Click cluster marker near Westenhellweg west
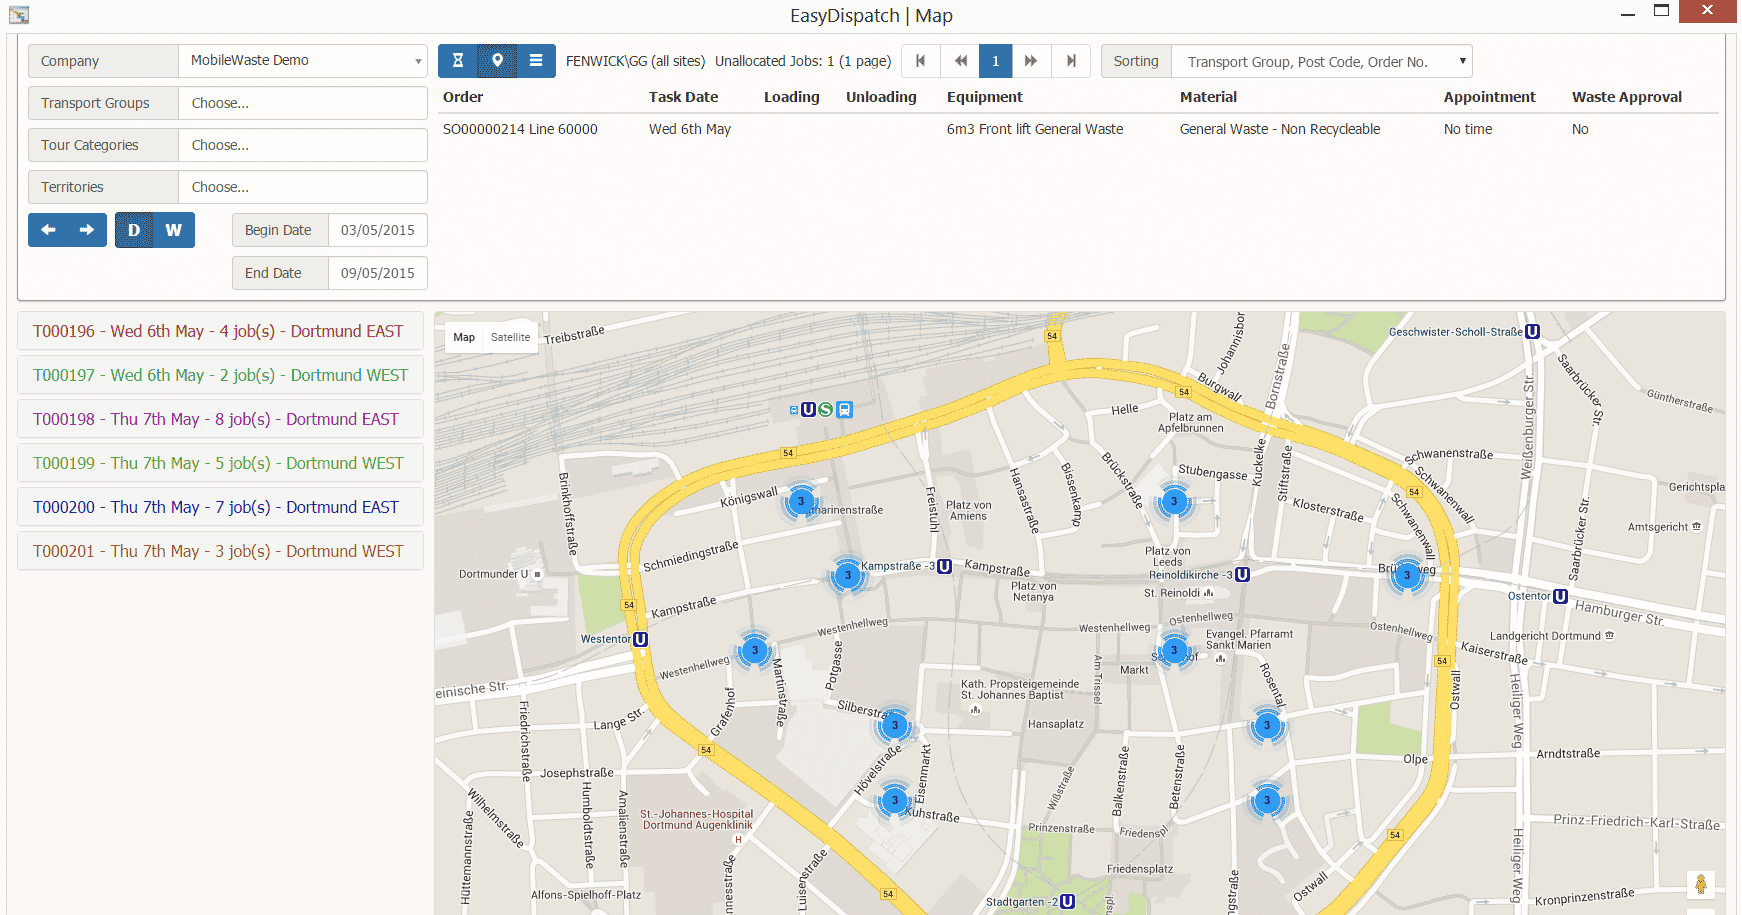 click(755, 650)
